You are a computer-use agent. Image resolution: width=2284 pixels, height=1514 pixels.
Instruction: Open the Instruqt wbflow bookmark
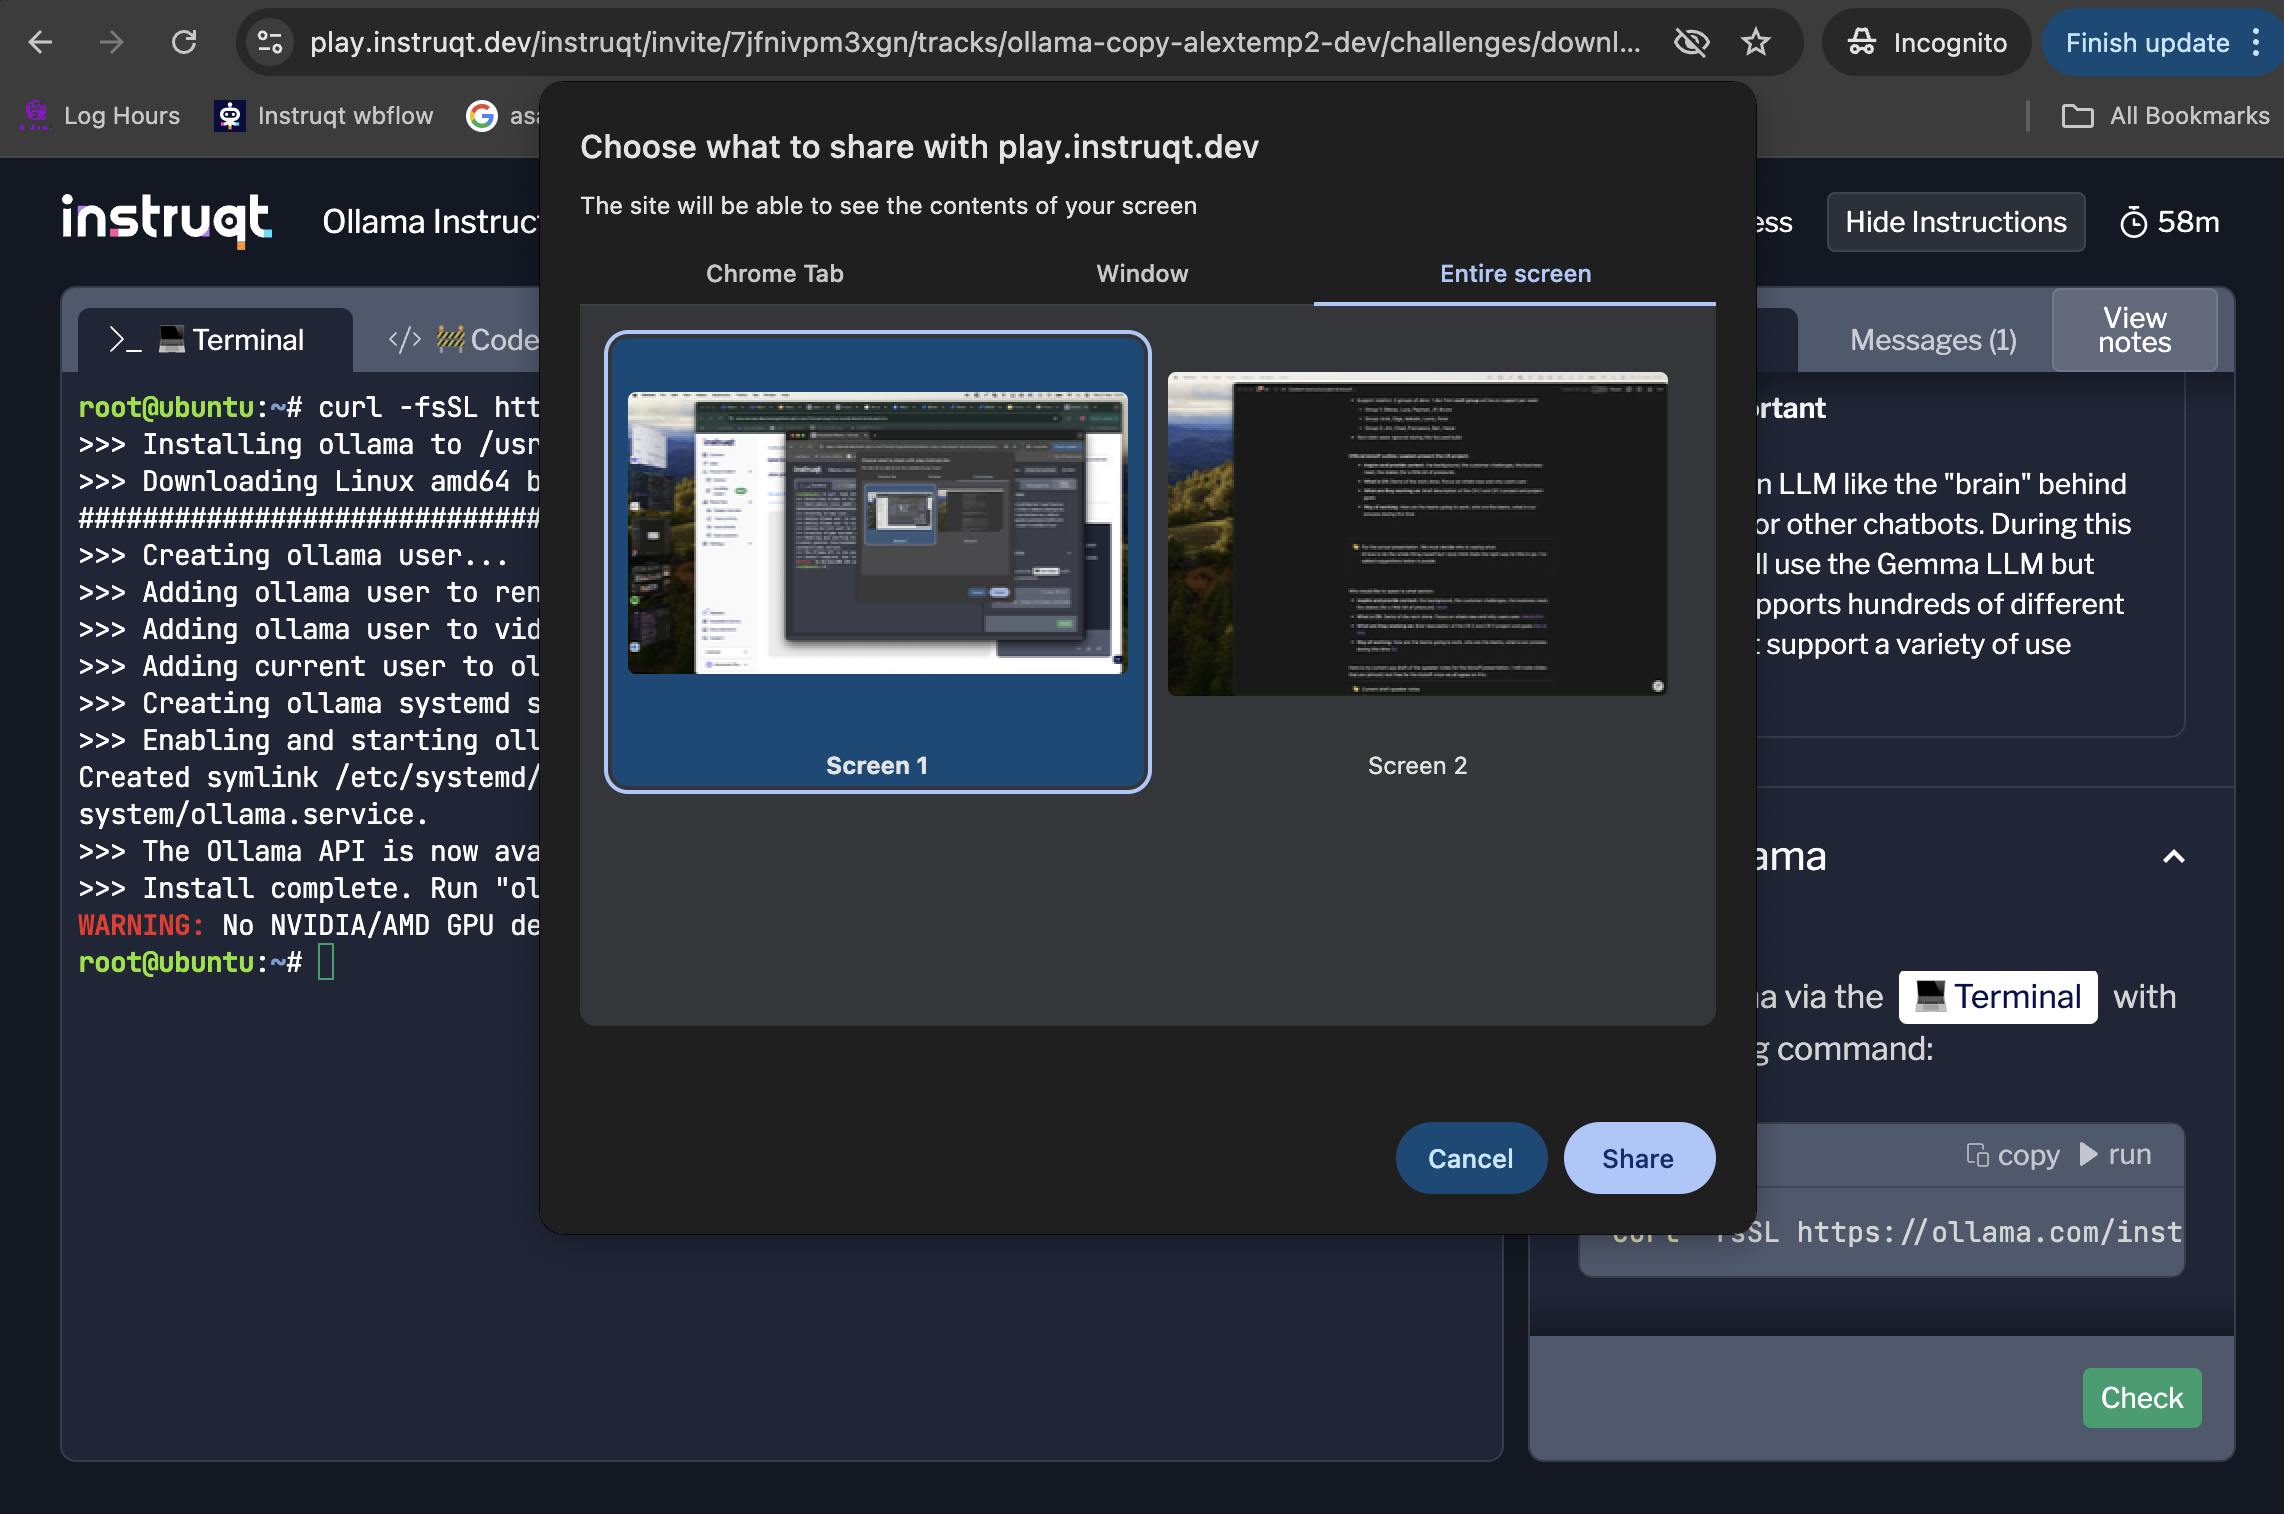325,116
